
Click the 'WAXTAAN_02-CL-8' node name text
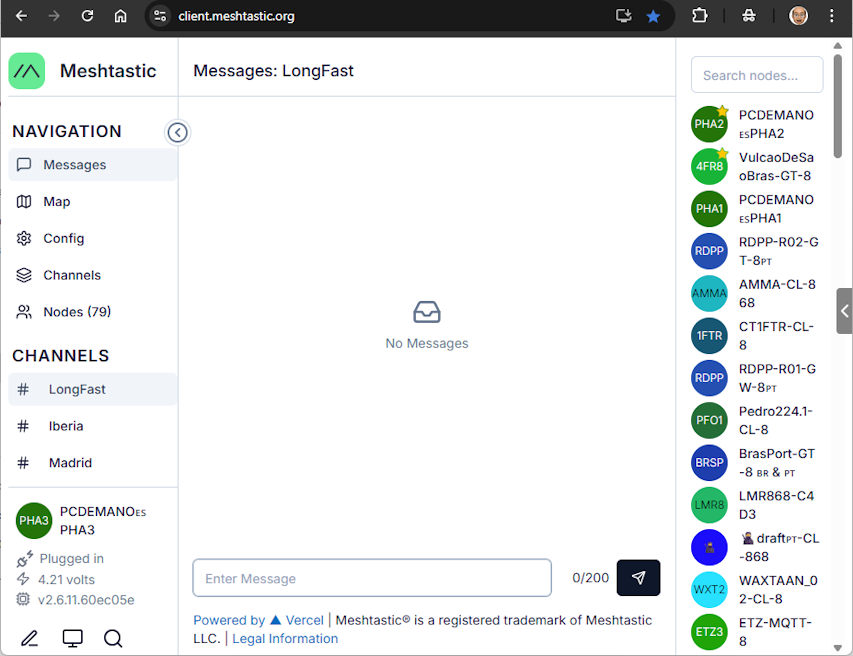[x=778, y=590]
